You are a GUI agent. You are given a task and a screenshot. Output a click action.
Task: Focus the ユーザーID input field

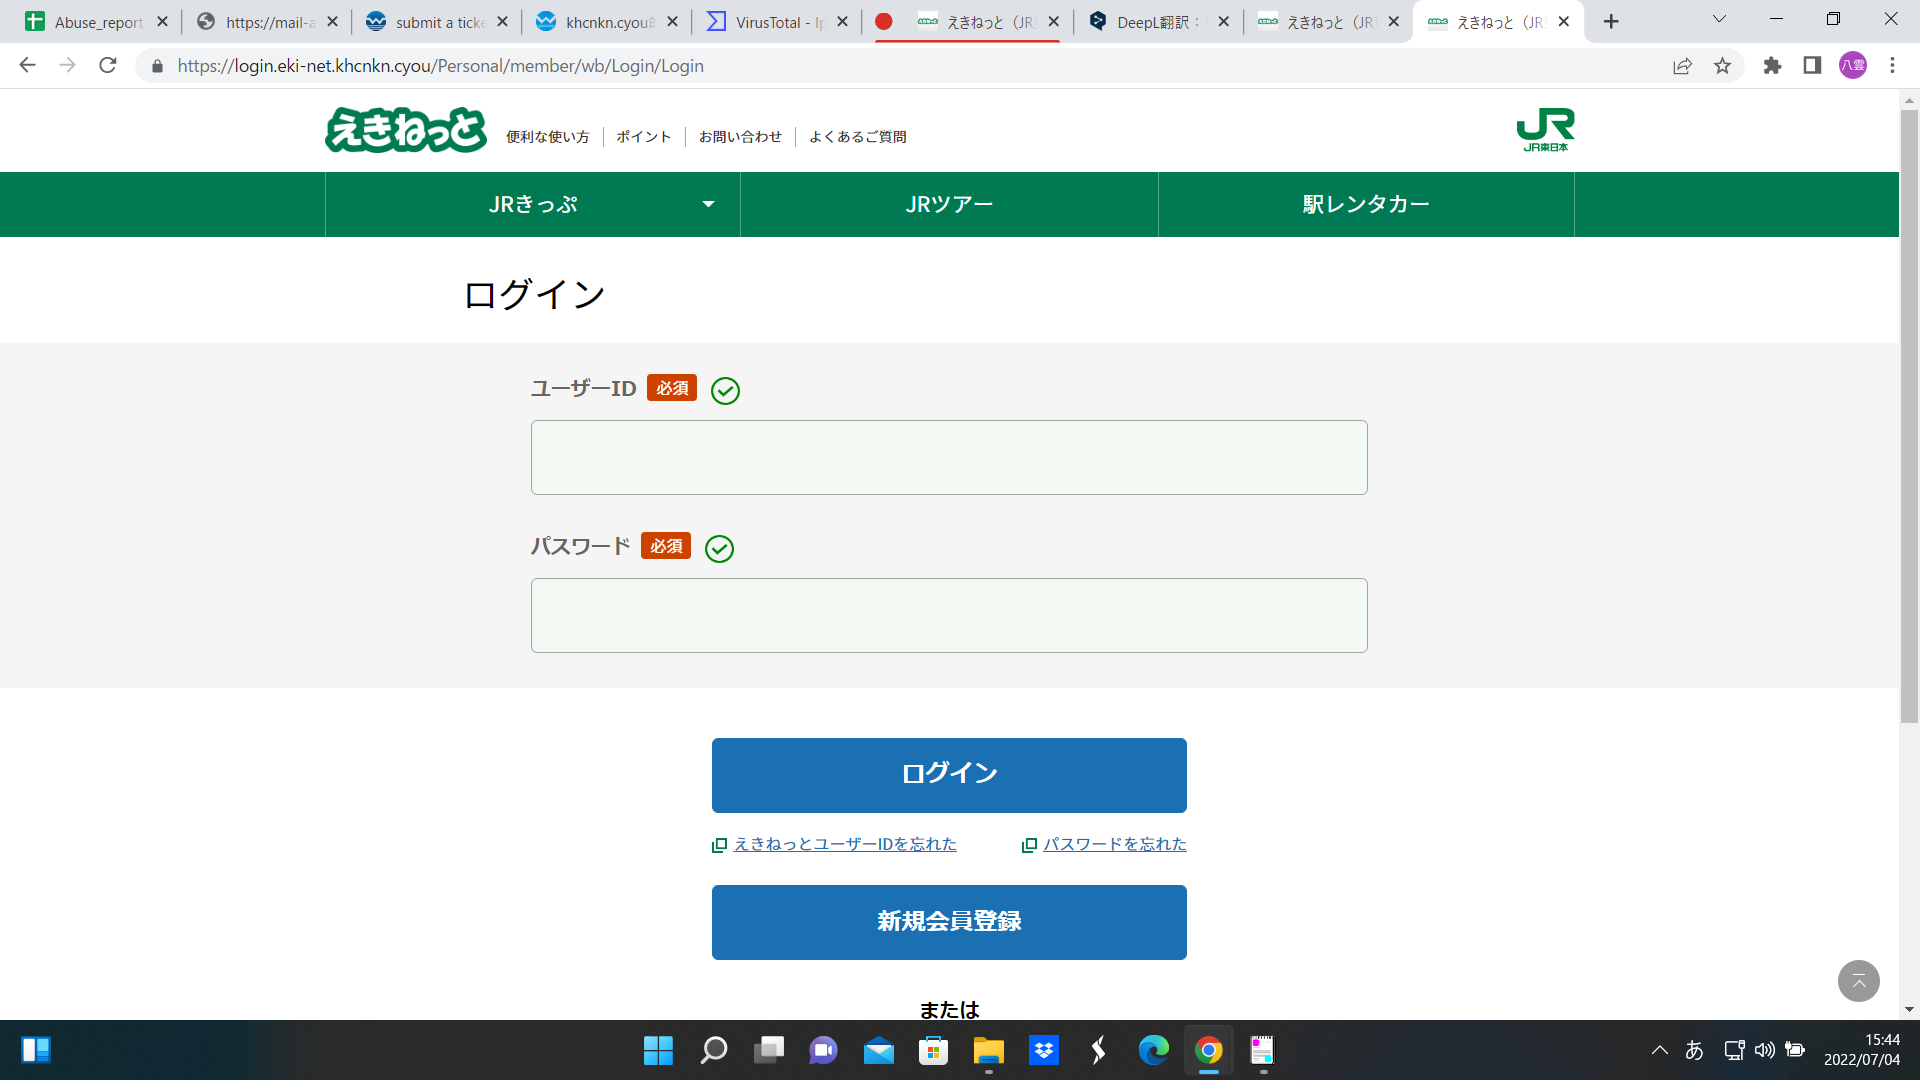949,457
